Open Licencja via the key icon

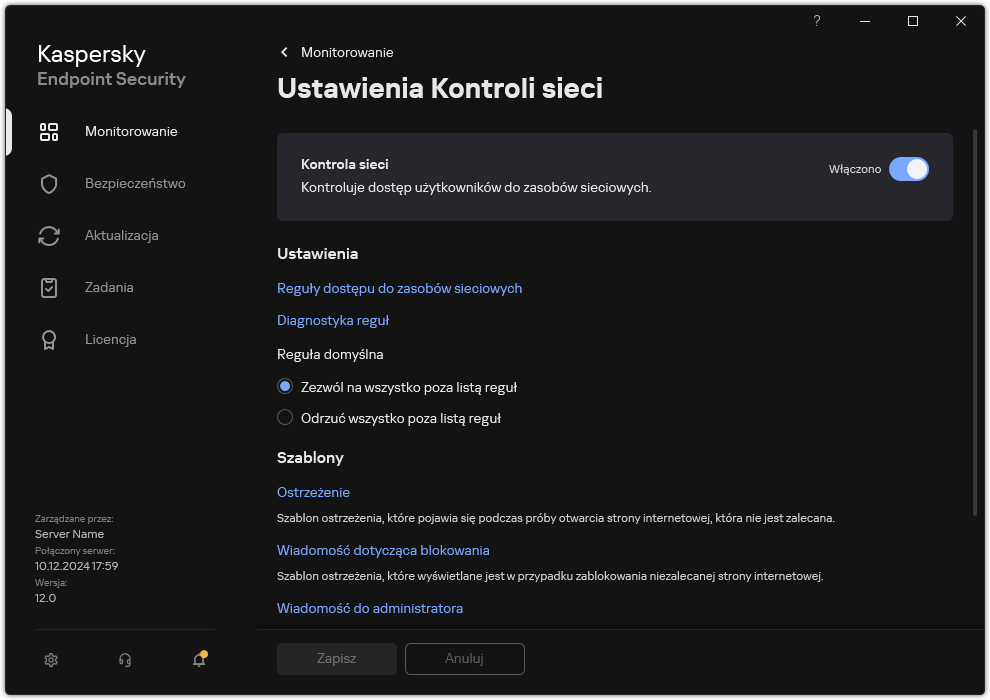[x=49, y=339]
